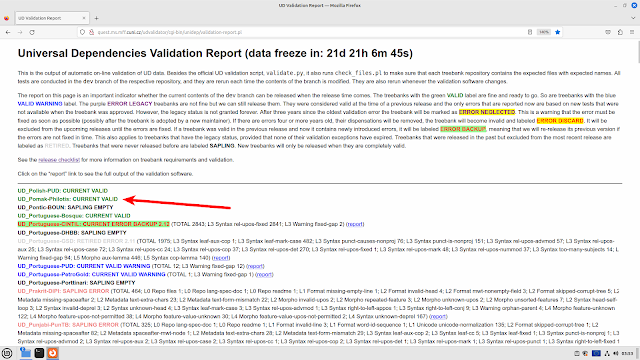Click the yellow ERROR DISCARD label
Viewport: 640px width, 360px height.
pos(560,121)
